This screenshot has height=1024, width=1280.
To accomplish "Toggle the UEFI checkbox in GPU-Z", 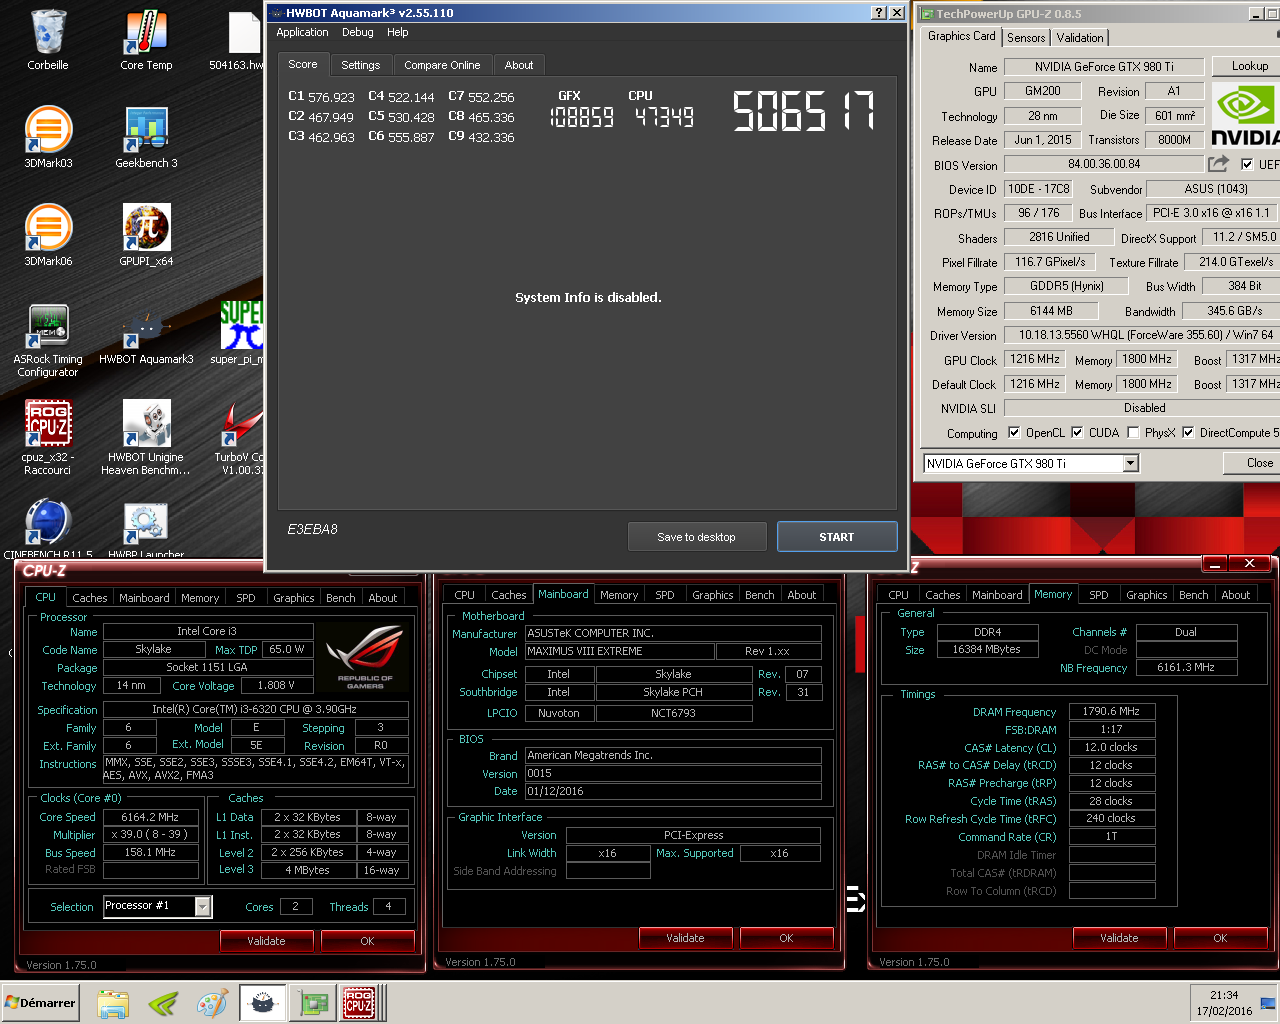I will click(x=1247, y=164).
